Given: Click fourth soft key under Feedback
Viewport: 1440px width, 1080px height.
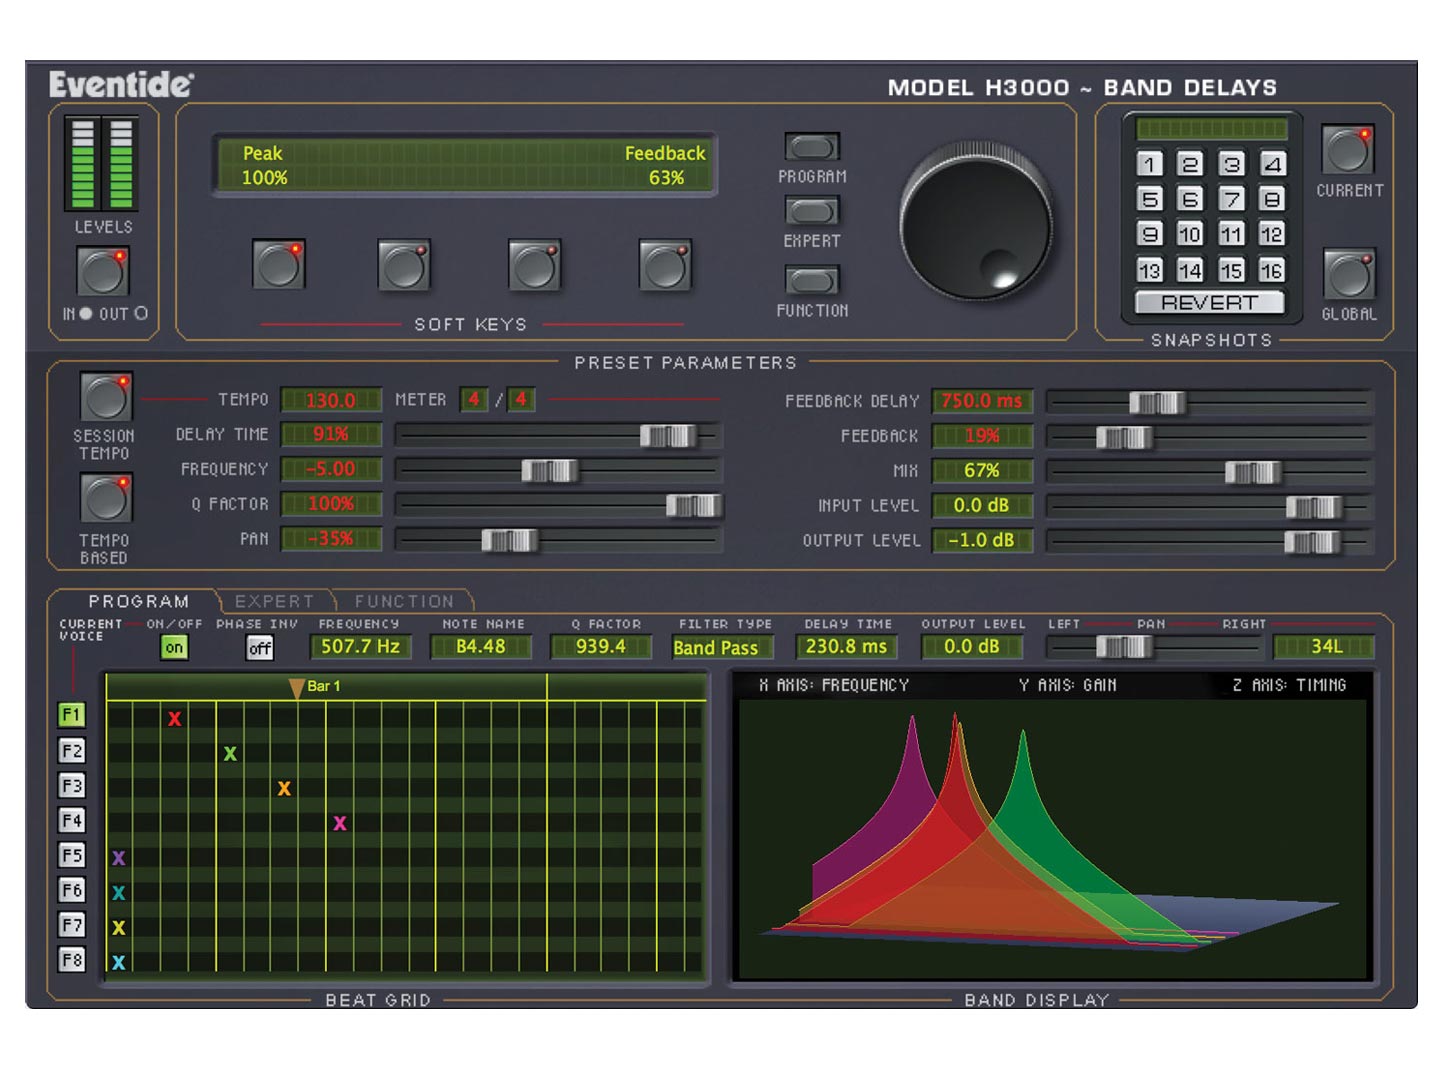Looking at the screenshot, I should tap(665, 265).
